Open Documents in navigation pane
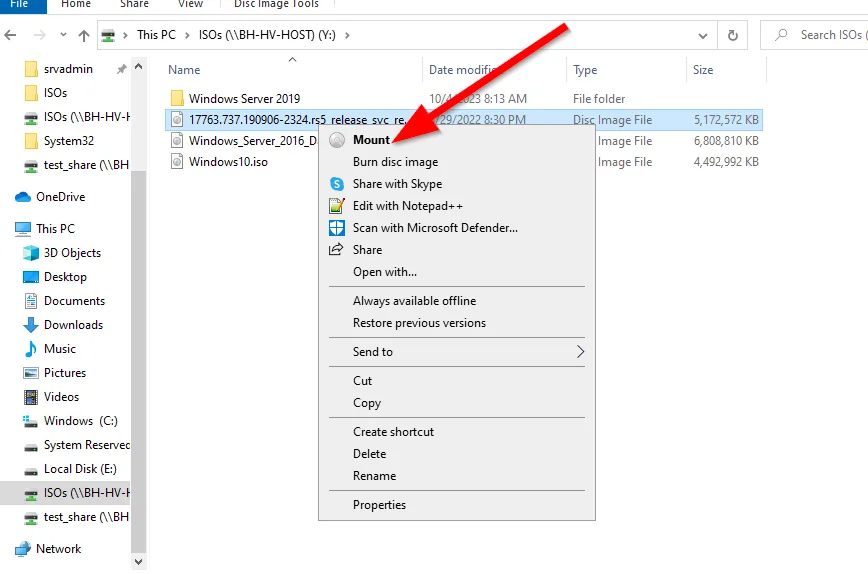This screenshot has height=574, width=868. coord(74,301)
